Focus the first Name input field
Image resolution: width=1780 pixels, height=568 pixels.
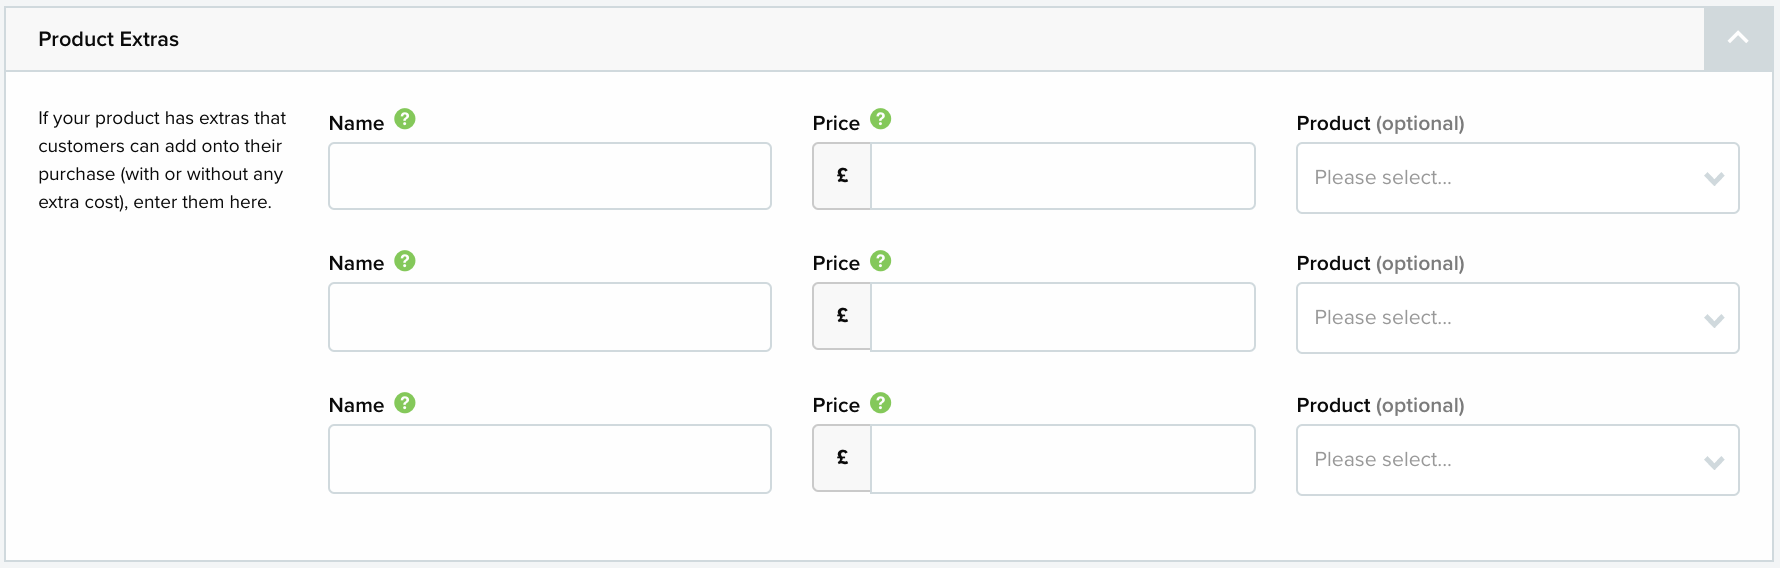550,176
